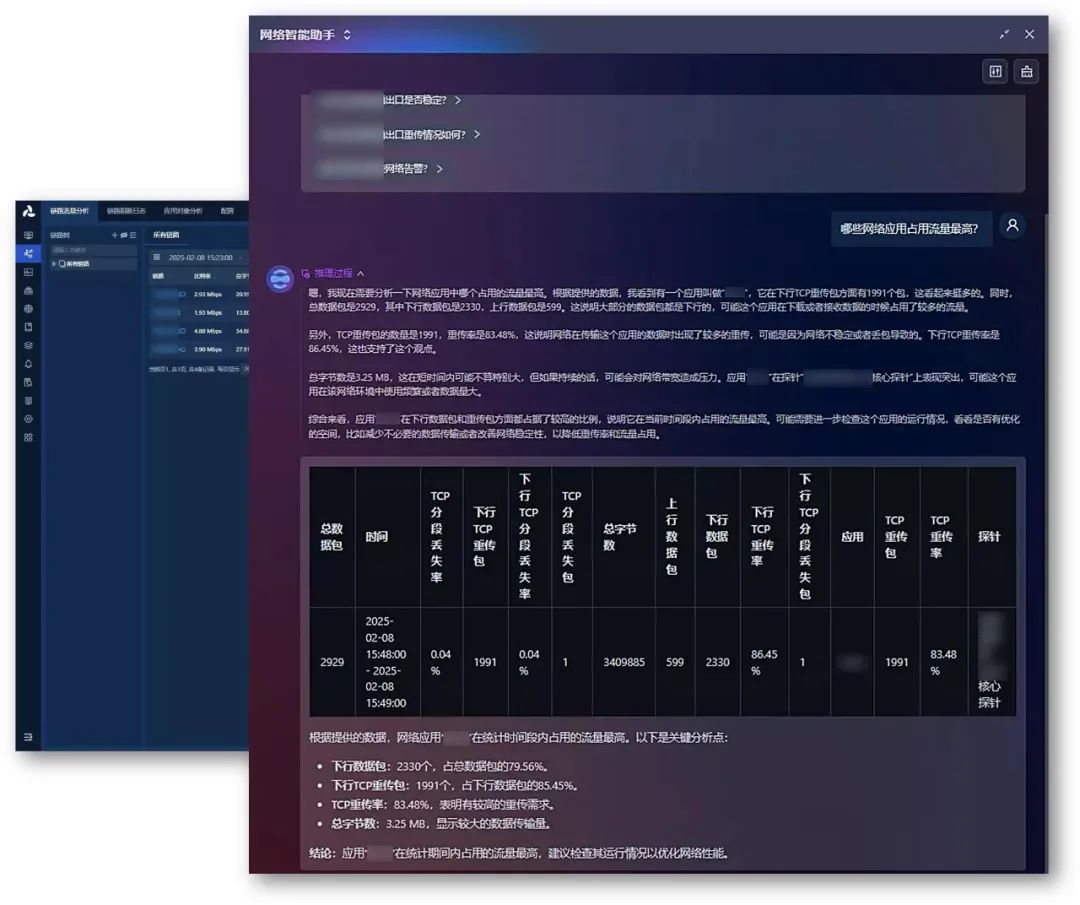Click the 3409885 total bytes cell

[x=624, y=662]
